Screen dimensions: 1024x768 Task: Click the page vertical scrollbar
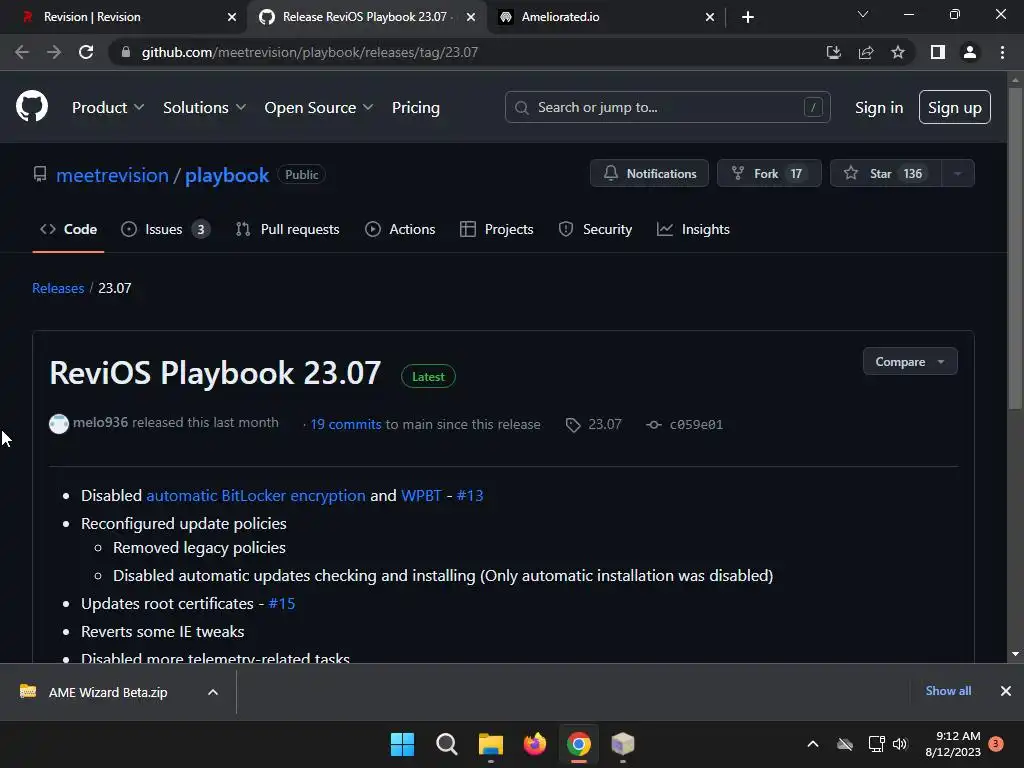click(1015, 248)
